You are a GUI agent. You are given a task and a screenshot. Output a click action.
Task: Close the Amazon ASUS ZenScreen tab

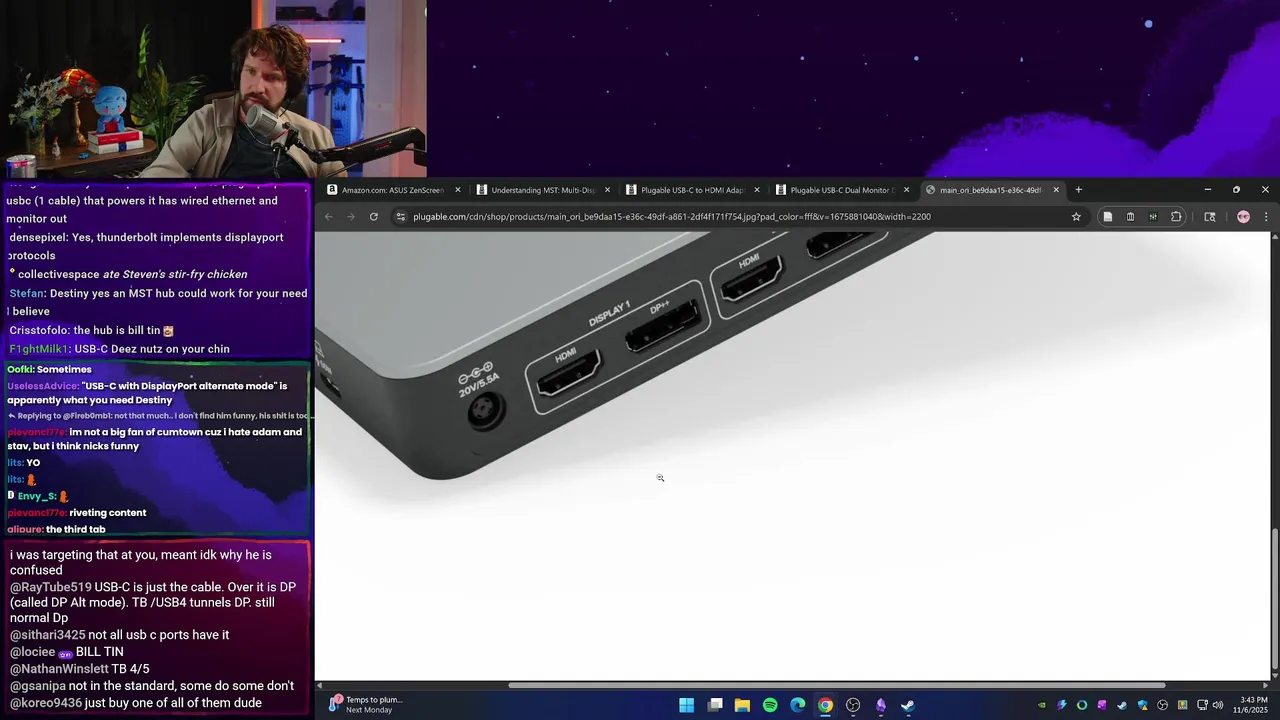458,190
